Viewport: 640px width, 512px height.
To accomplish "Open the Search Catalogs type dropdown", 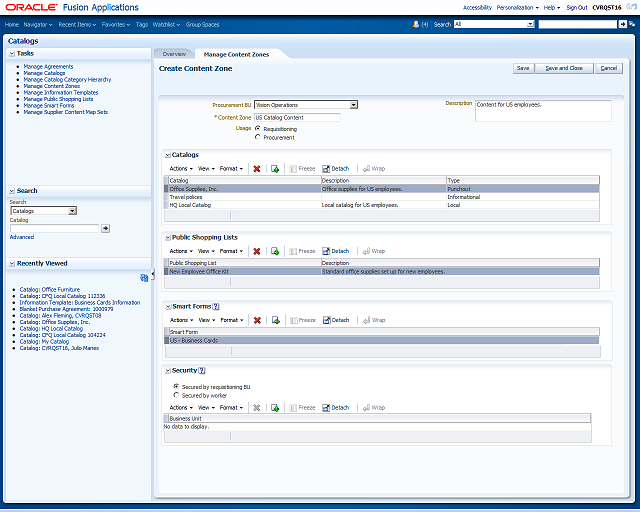I will click(x=72, y=211).
